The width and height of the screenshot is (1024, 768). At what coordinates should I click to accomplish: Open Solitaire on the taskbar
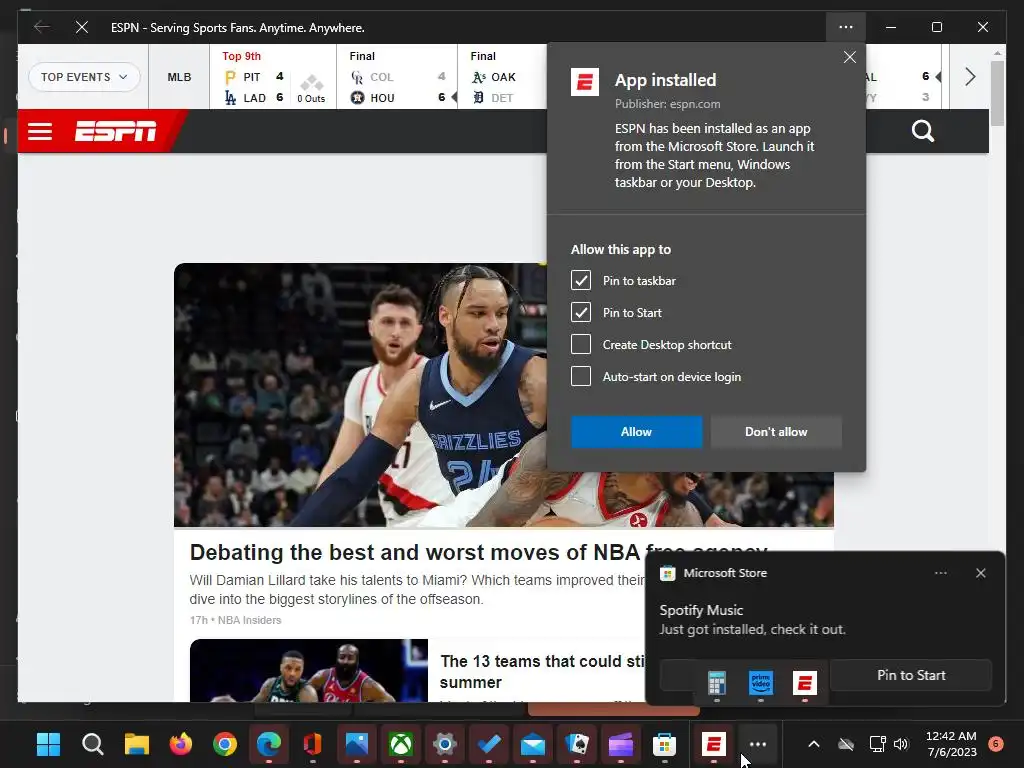tap(577, 744)
